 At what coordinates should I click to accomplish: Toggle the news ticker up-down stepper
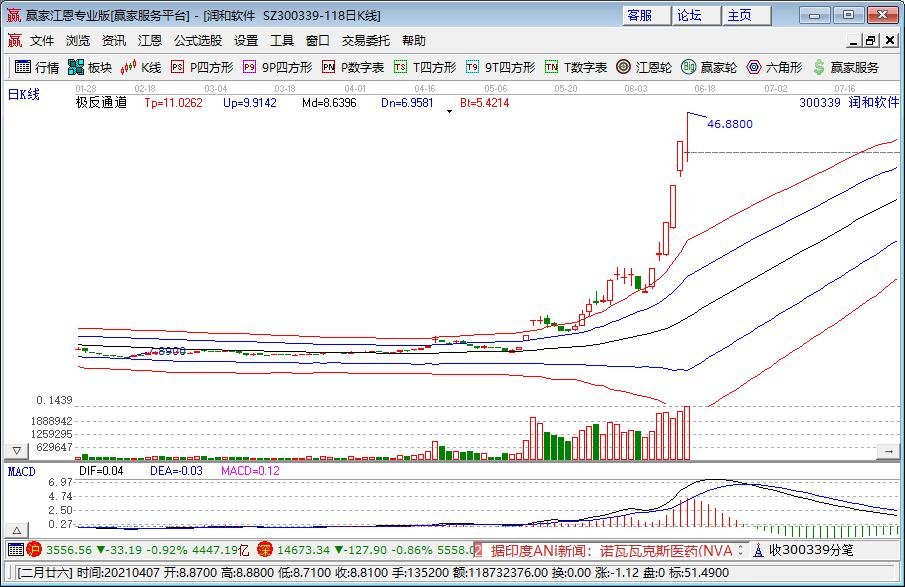point(741,550)
